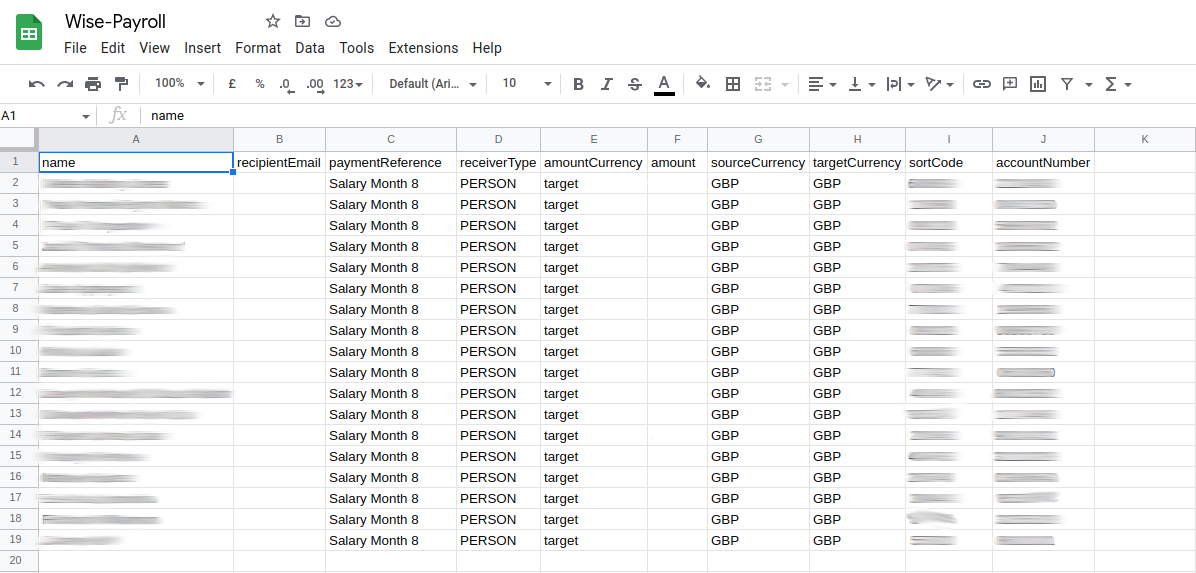
Task: Open the text wrapping dropdown
Action: [x=901, y=84]
